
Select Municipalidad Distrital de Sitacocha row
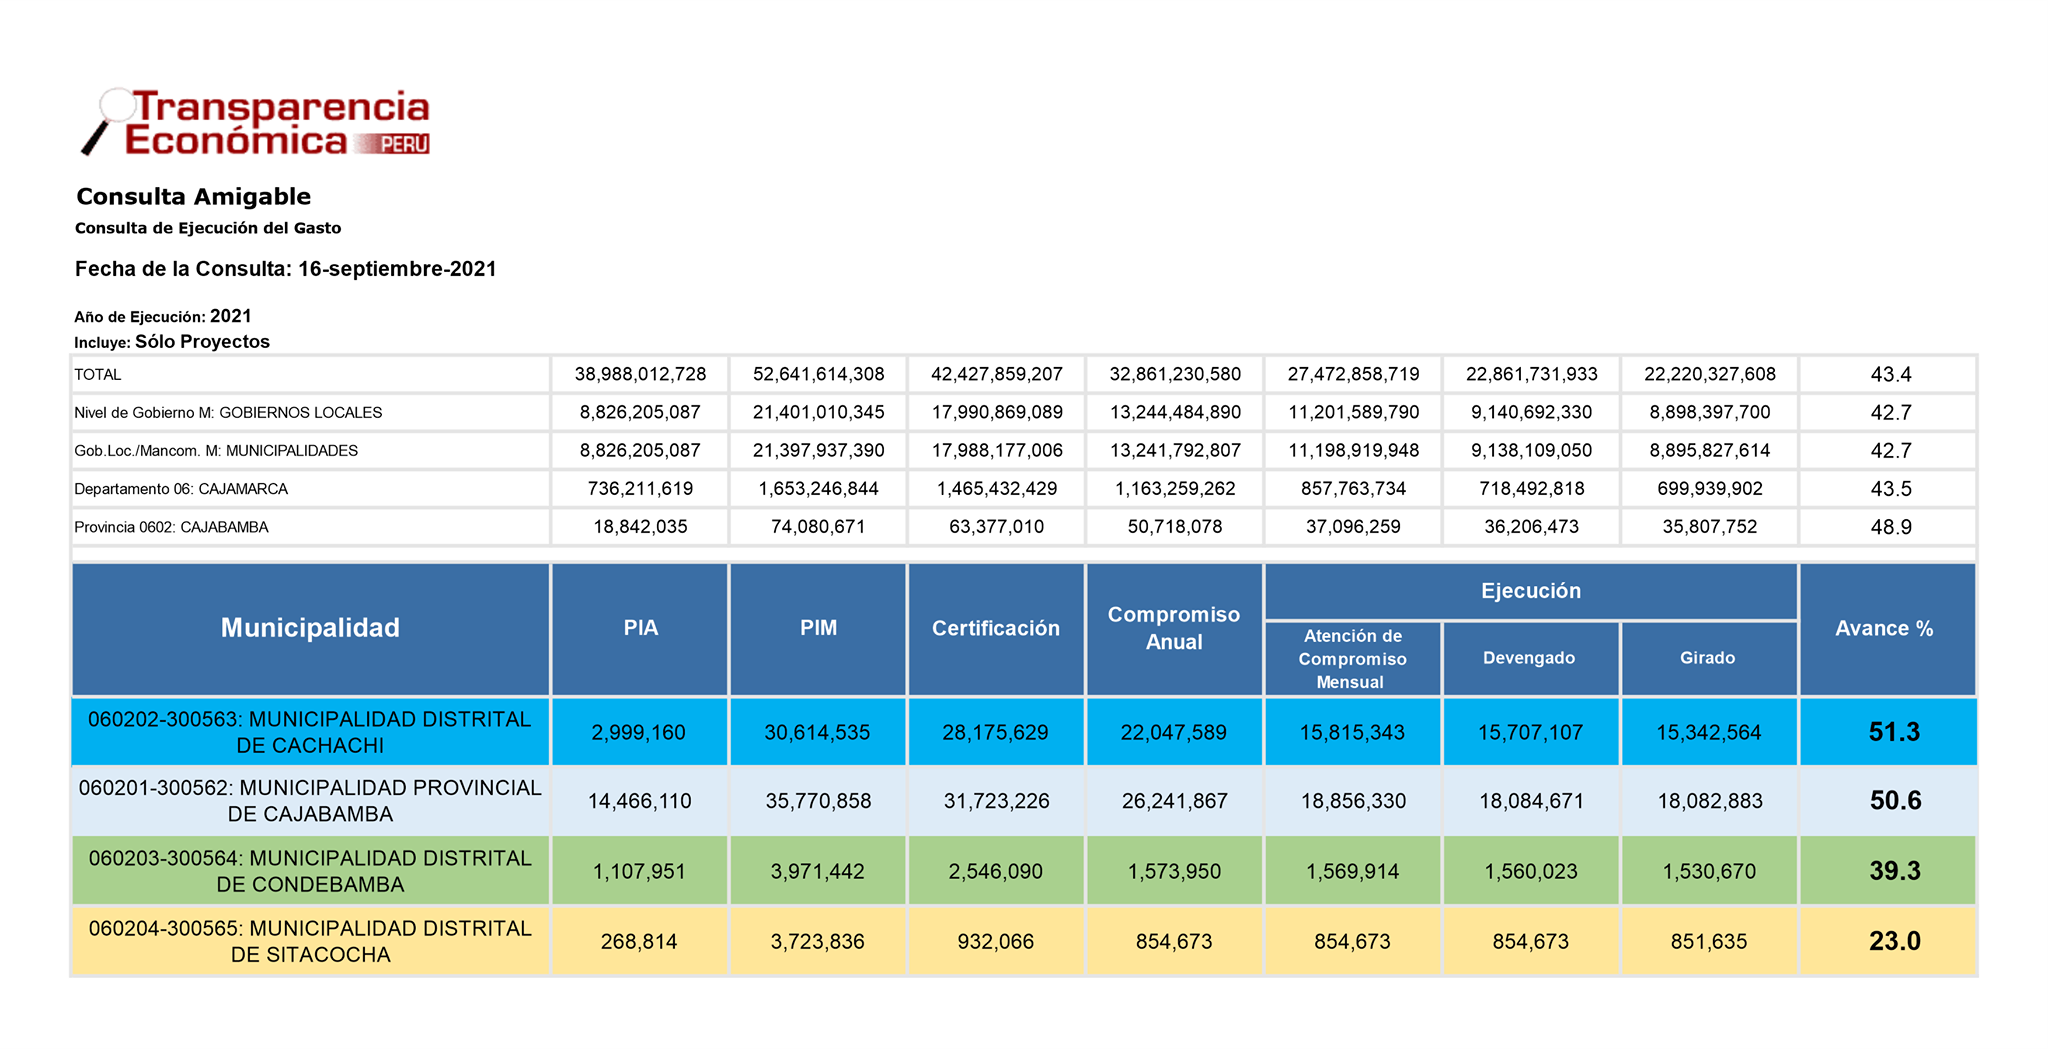click(310, 941)
